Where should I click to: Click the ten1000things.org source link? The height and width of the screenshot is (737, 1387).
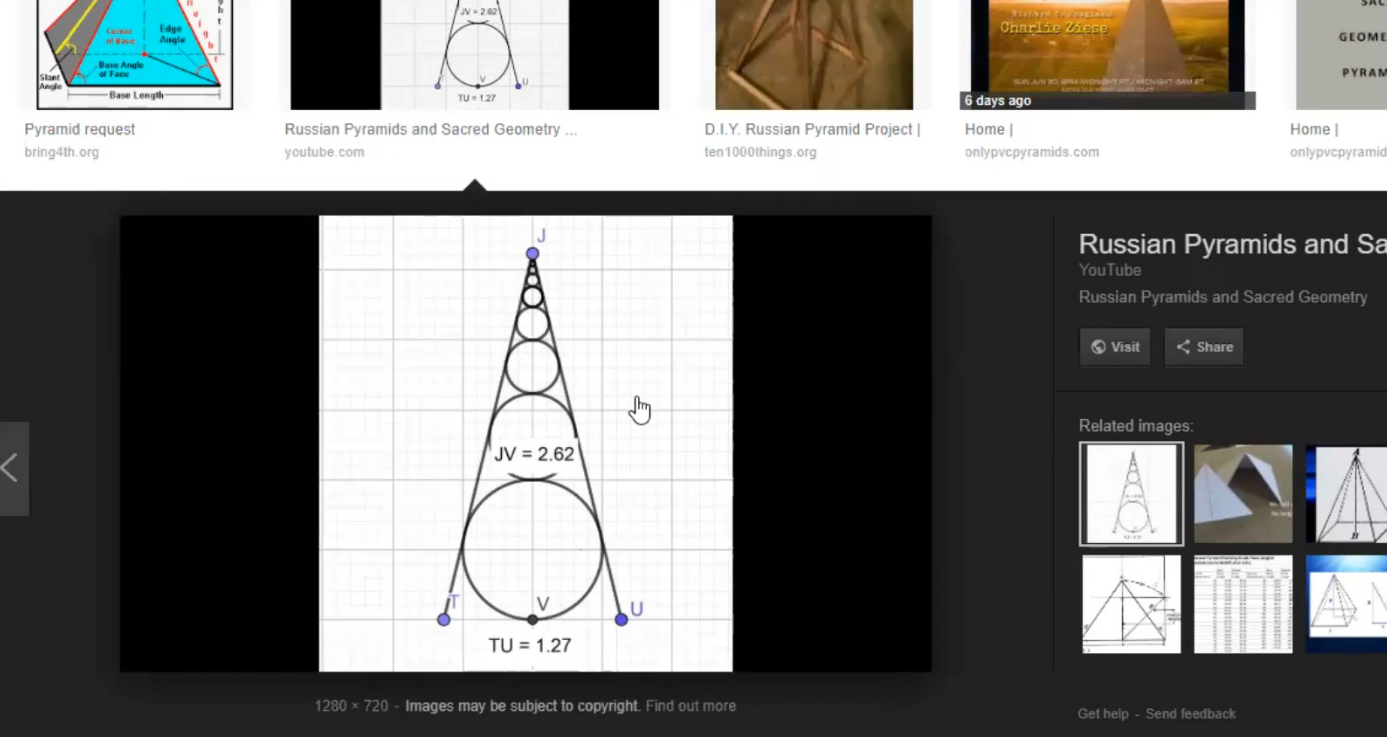click(760, 152)
